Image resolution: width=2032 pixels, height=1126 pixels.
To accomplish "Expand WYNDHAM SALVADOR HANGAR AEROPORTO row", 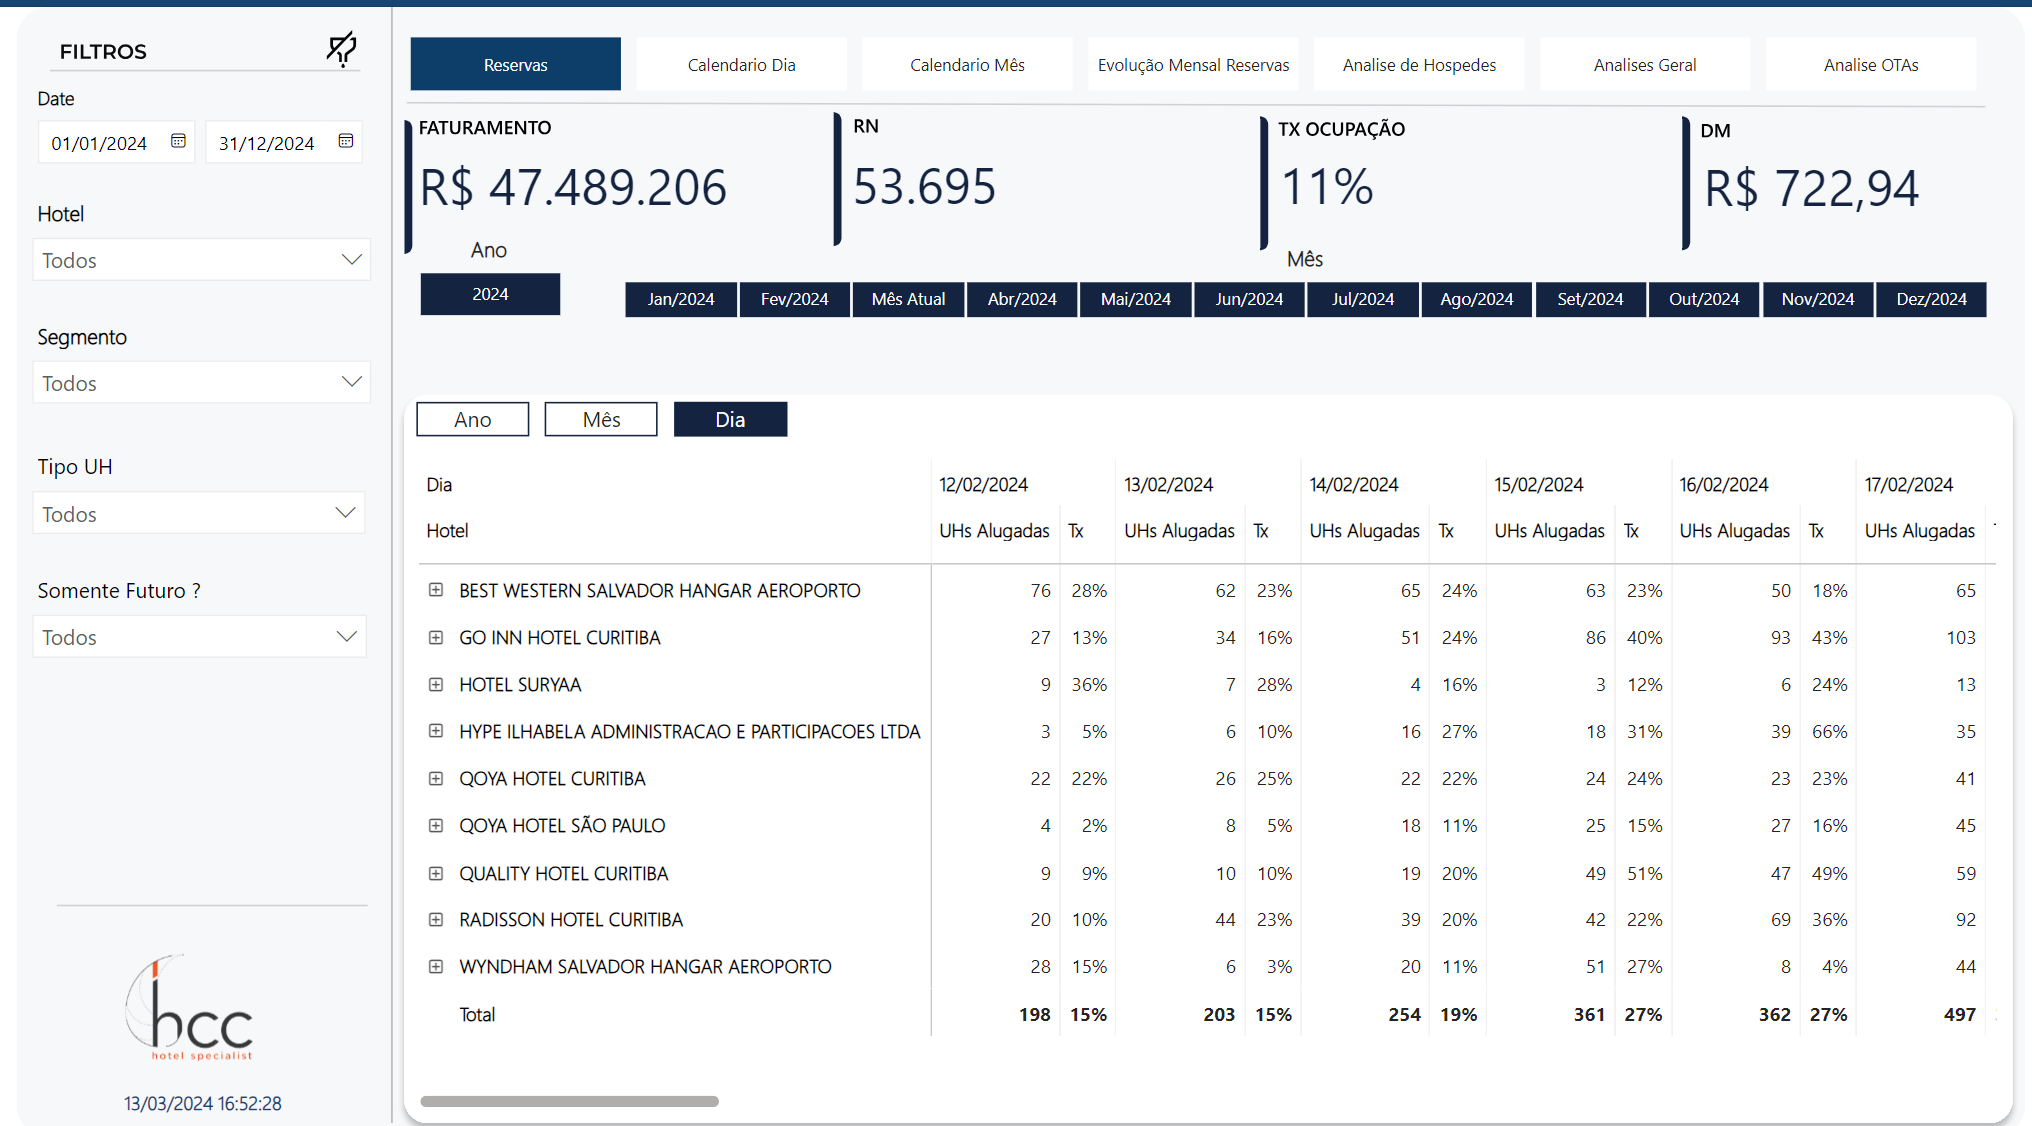I will coord(436,966).
